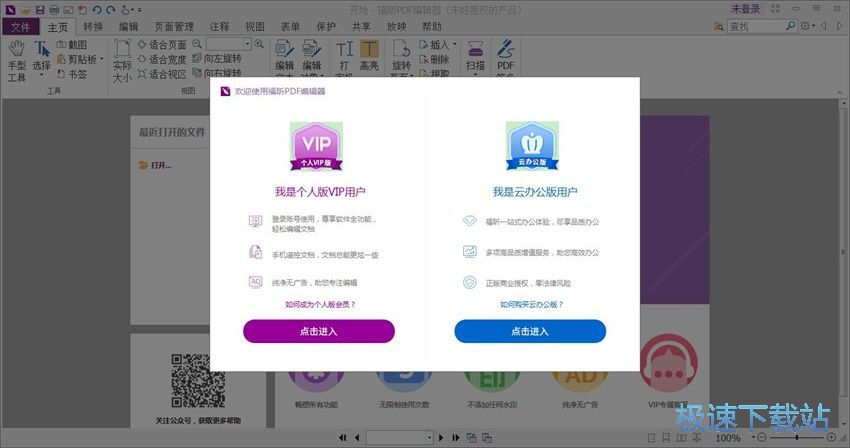Click single page view icon in status bar

pyautogui.click(x=652, y=438)
